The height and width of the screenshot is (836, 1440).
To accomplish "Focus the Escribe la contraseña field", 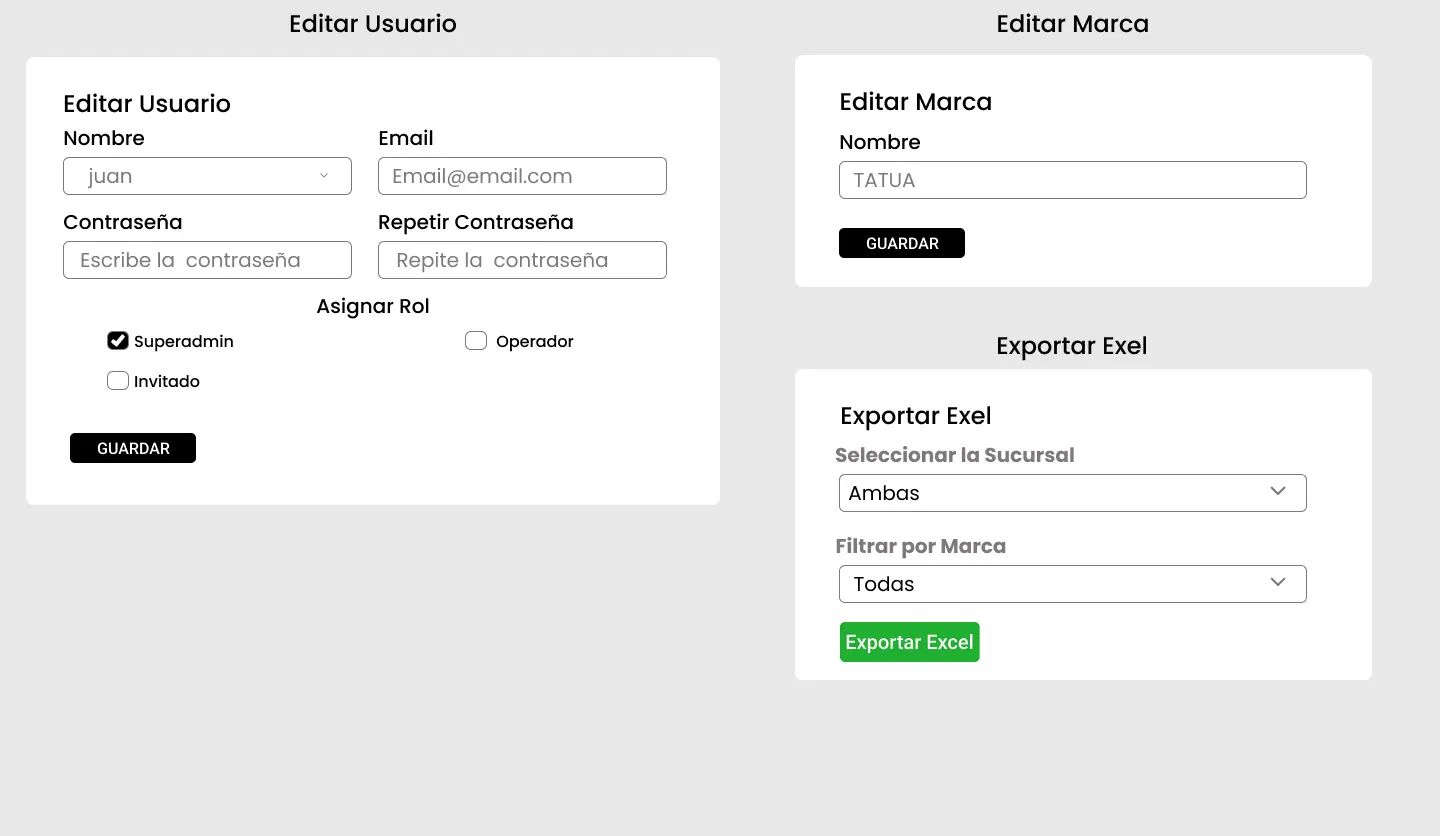I will coord(207,260).
